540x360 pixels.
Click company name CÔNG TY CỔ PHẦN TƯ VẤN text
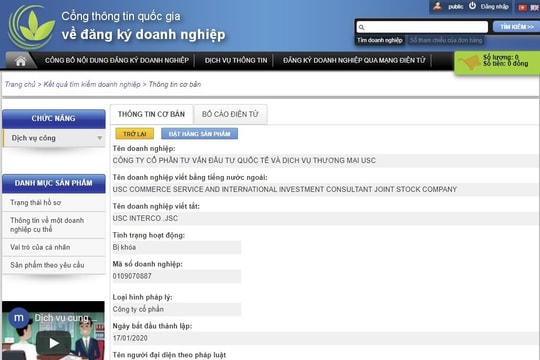244,161
